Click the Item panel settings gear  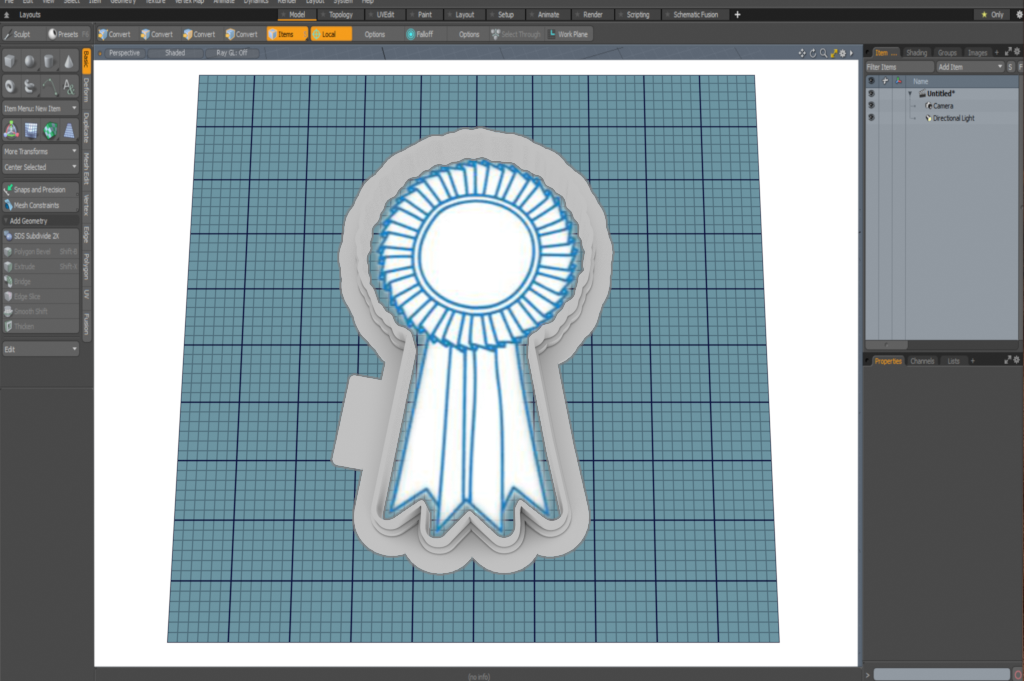click(1017, 52)
